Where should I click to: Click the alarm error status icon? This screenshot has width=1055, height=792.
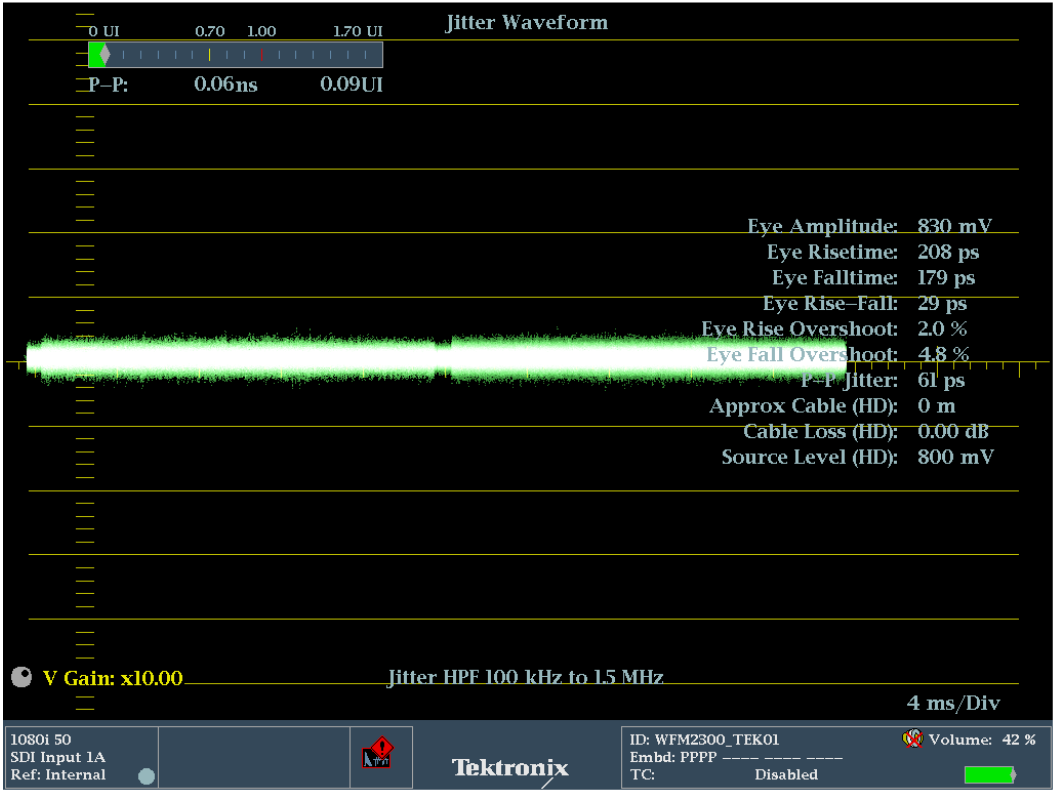(377, 753)
